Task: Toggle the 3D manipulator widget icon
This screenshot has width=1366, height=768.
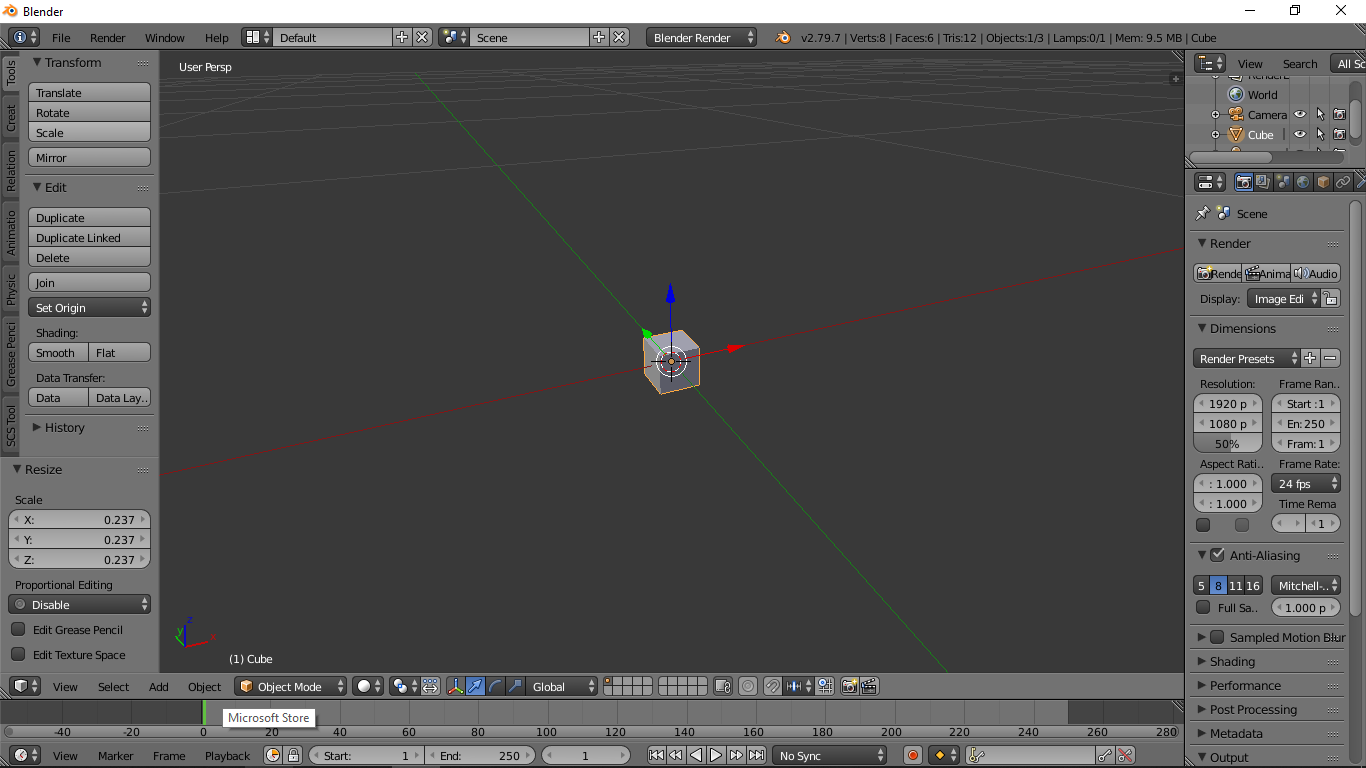Action: 455,686
